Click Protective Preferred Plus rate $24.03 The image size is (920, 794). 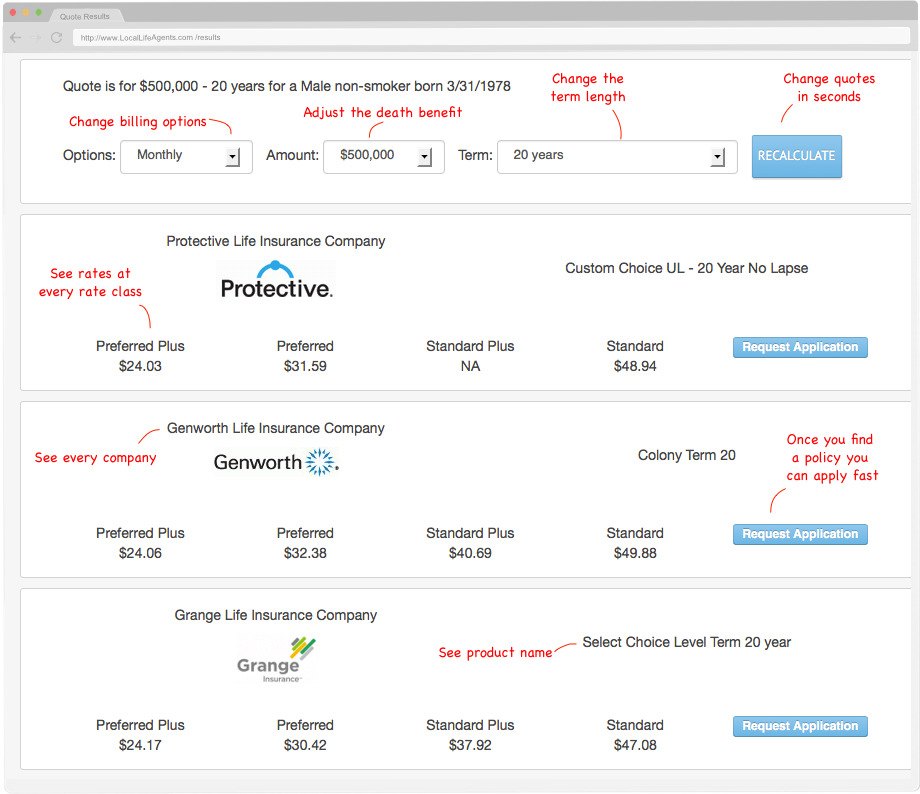(140, 366)
